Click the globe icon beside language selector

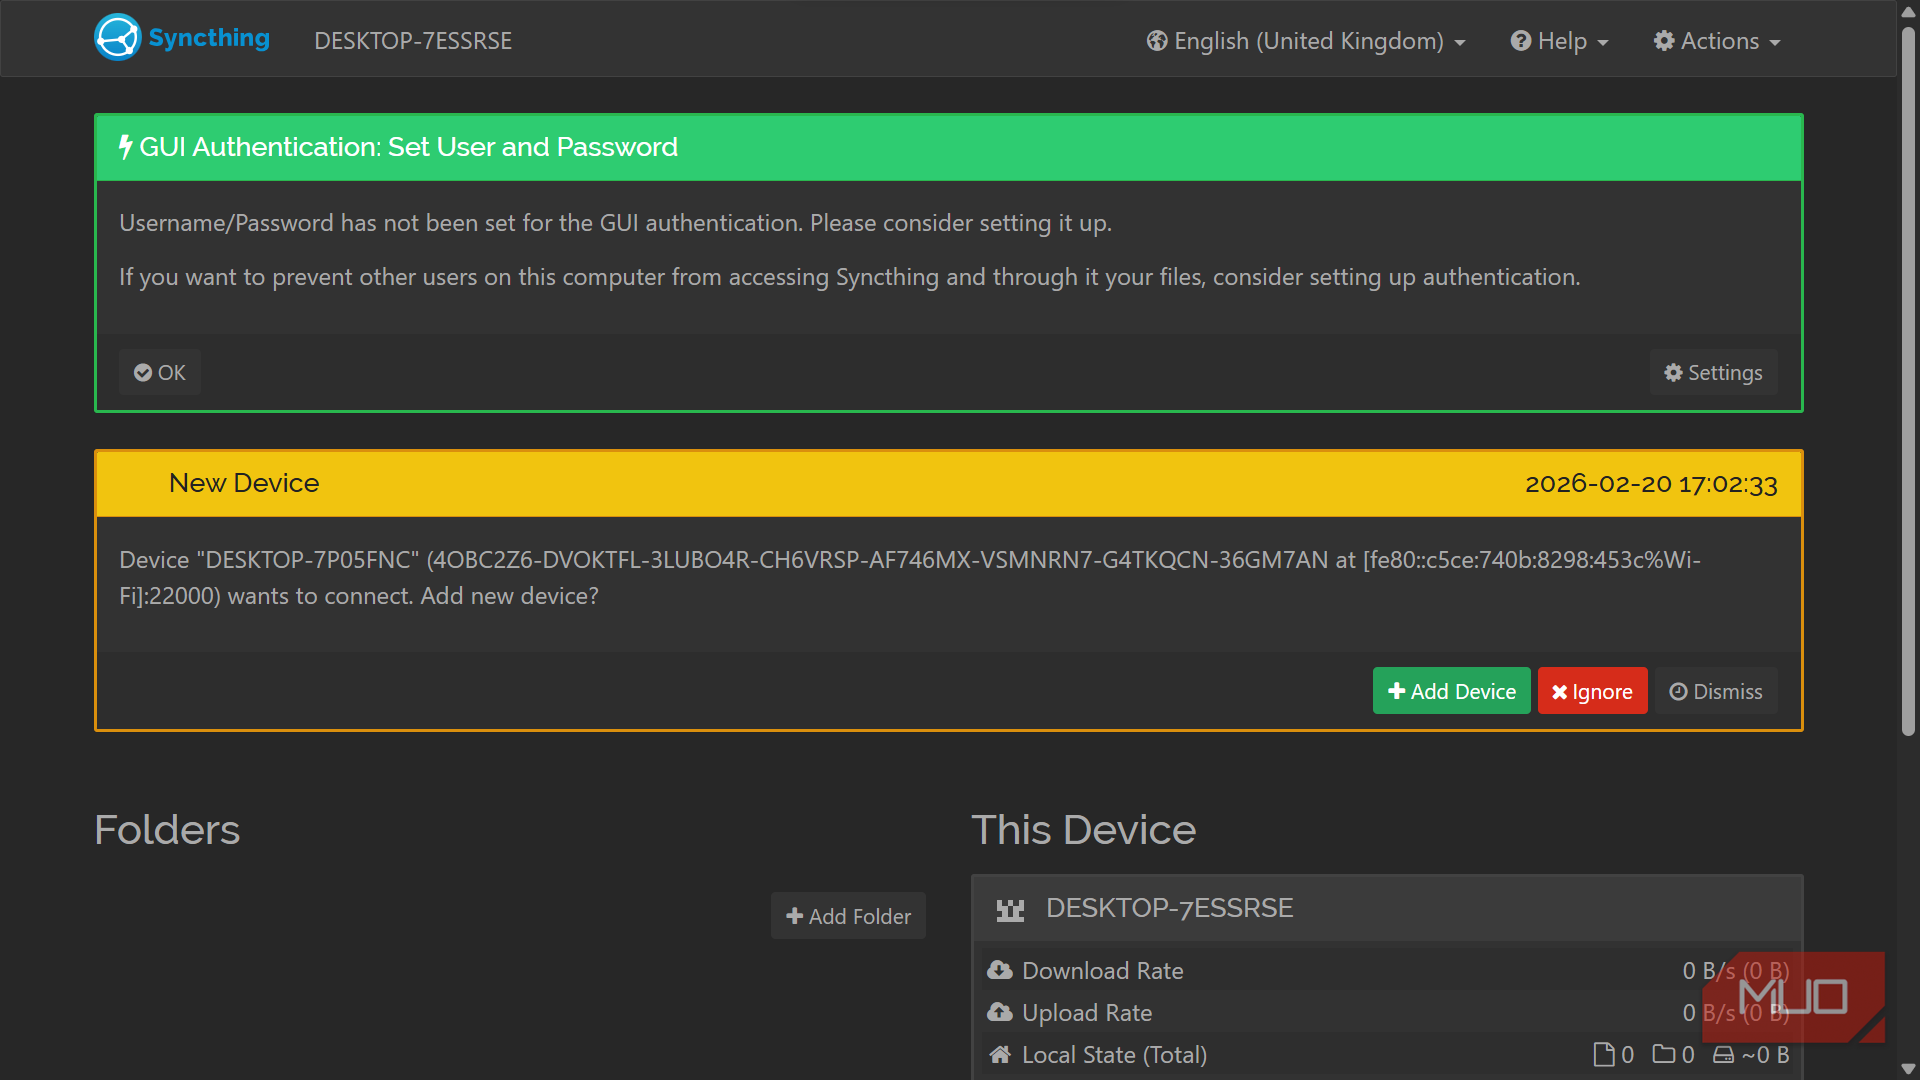pyautogui.click(x=1157, y=41)
